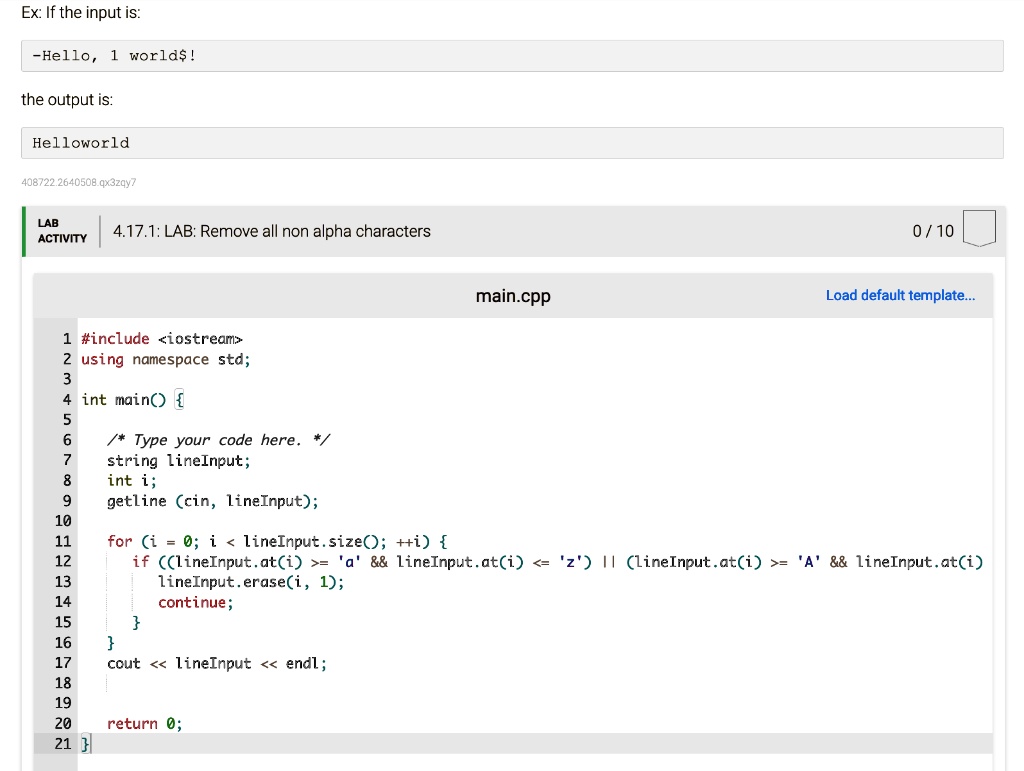Click the completion badge next to 0 / 10

coord(979,228)
